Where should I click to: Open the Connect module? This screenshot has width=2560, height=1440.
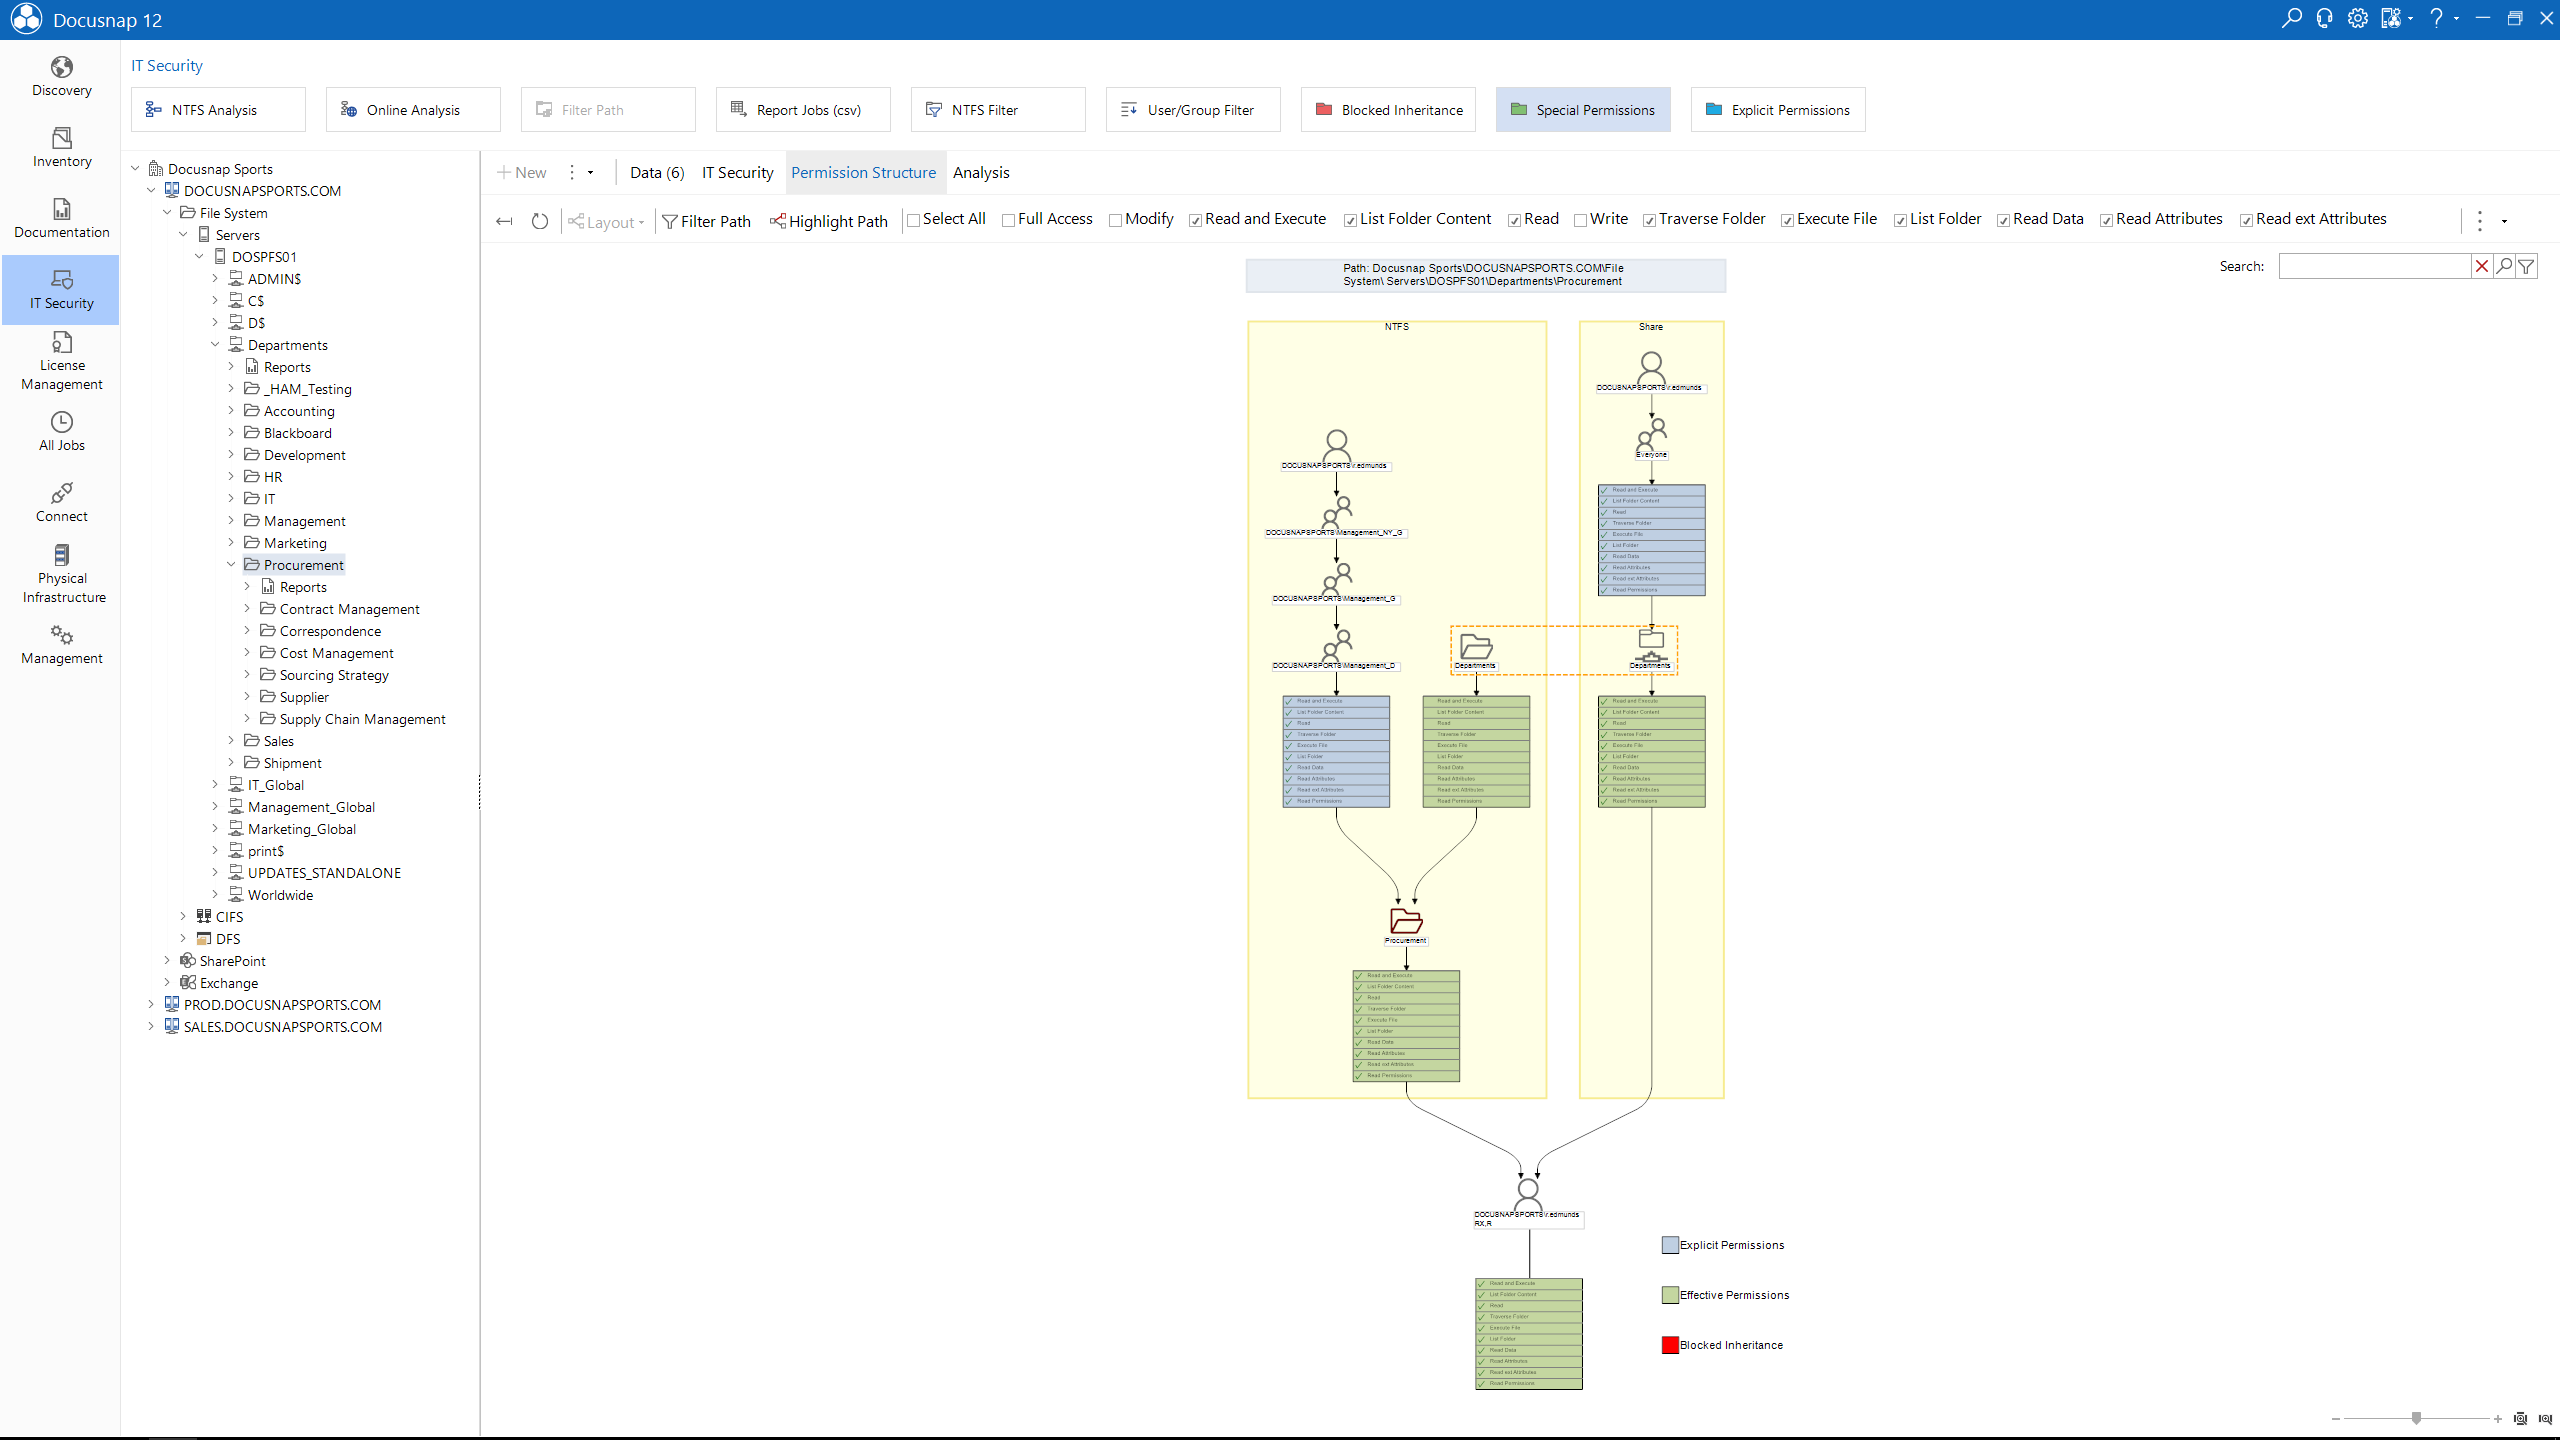pyautogui.click(x=61, y=503)
